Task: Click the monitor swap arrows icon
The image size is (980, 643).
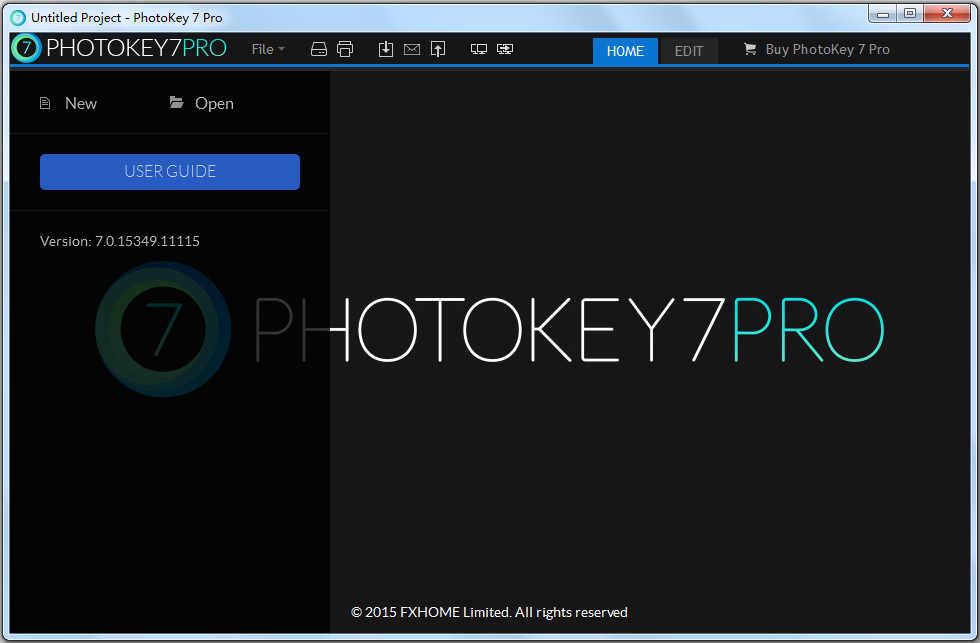Action: click(x=505, y=49)
